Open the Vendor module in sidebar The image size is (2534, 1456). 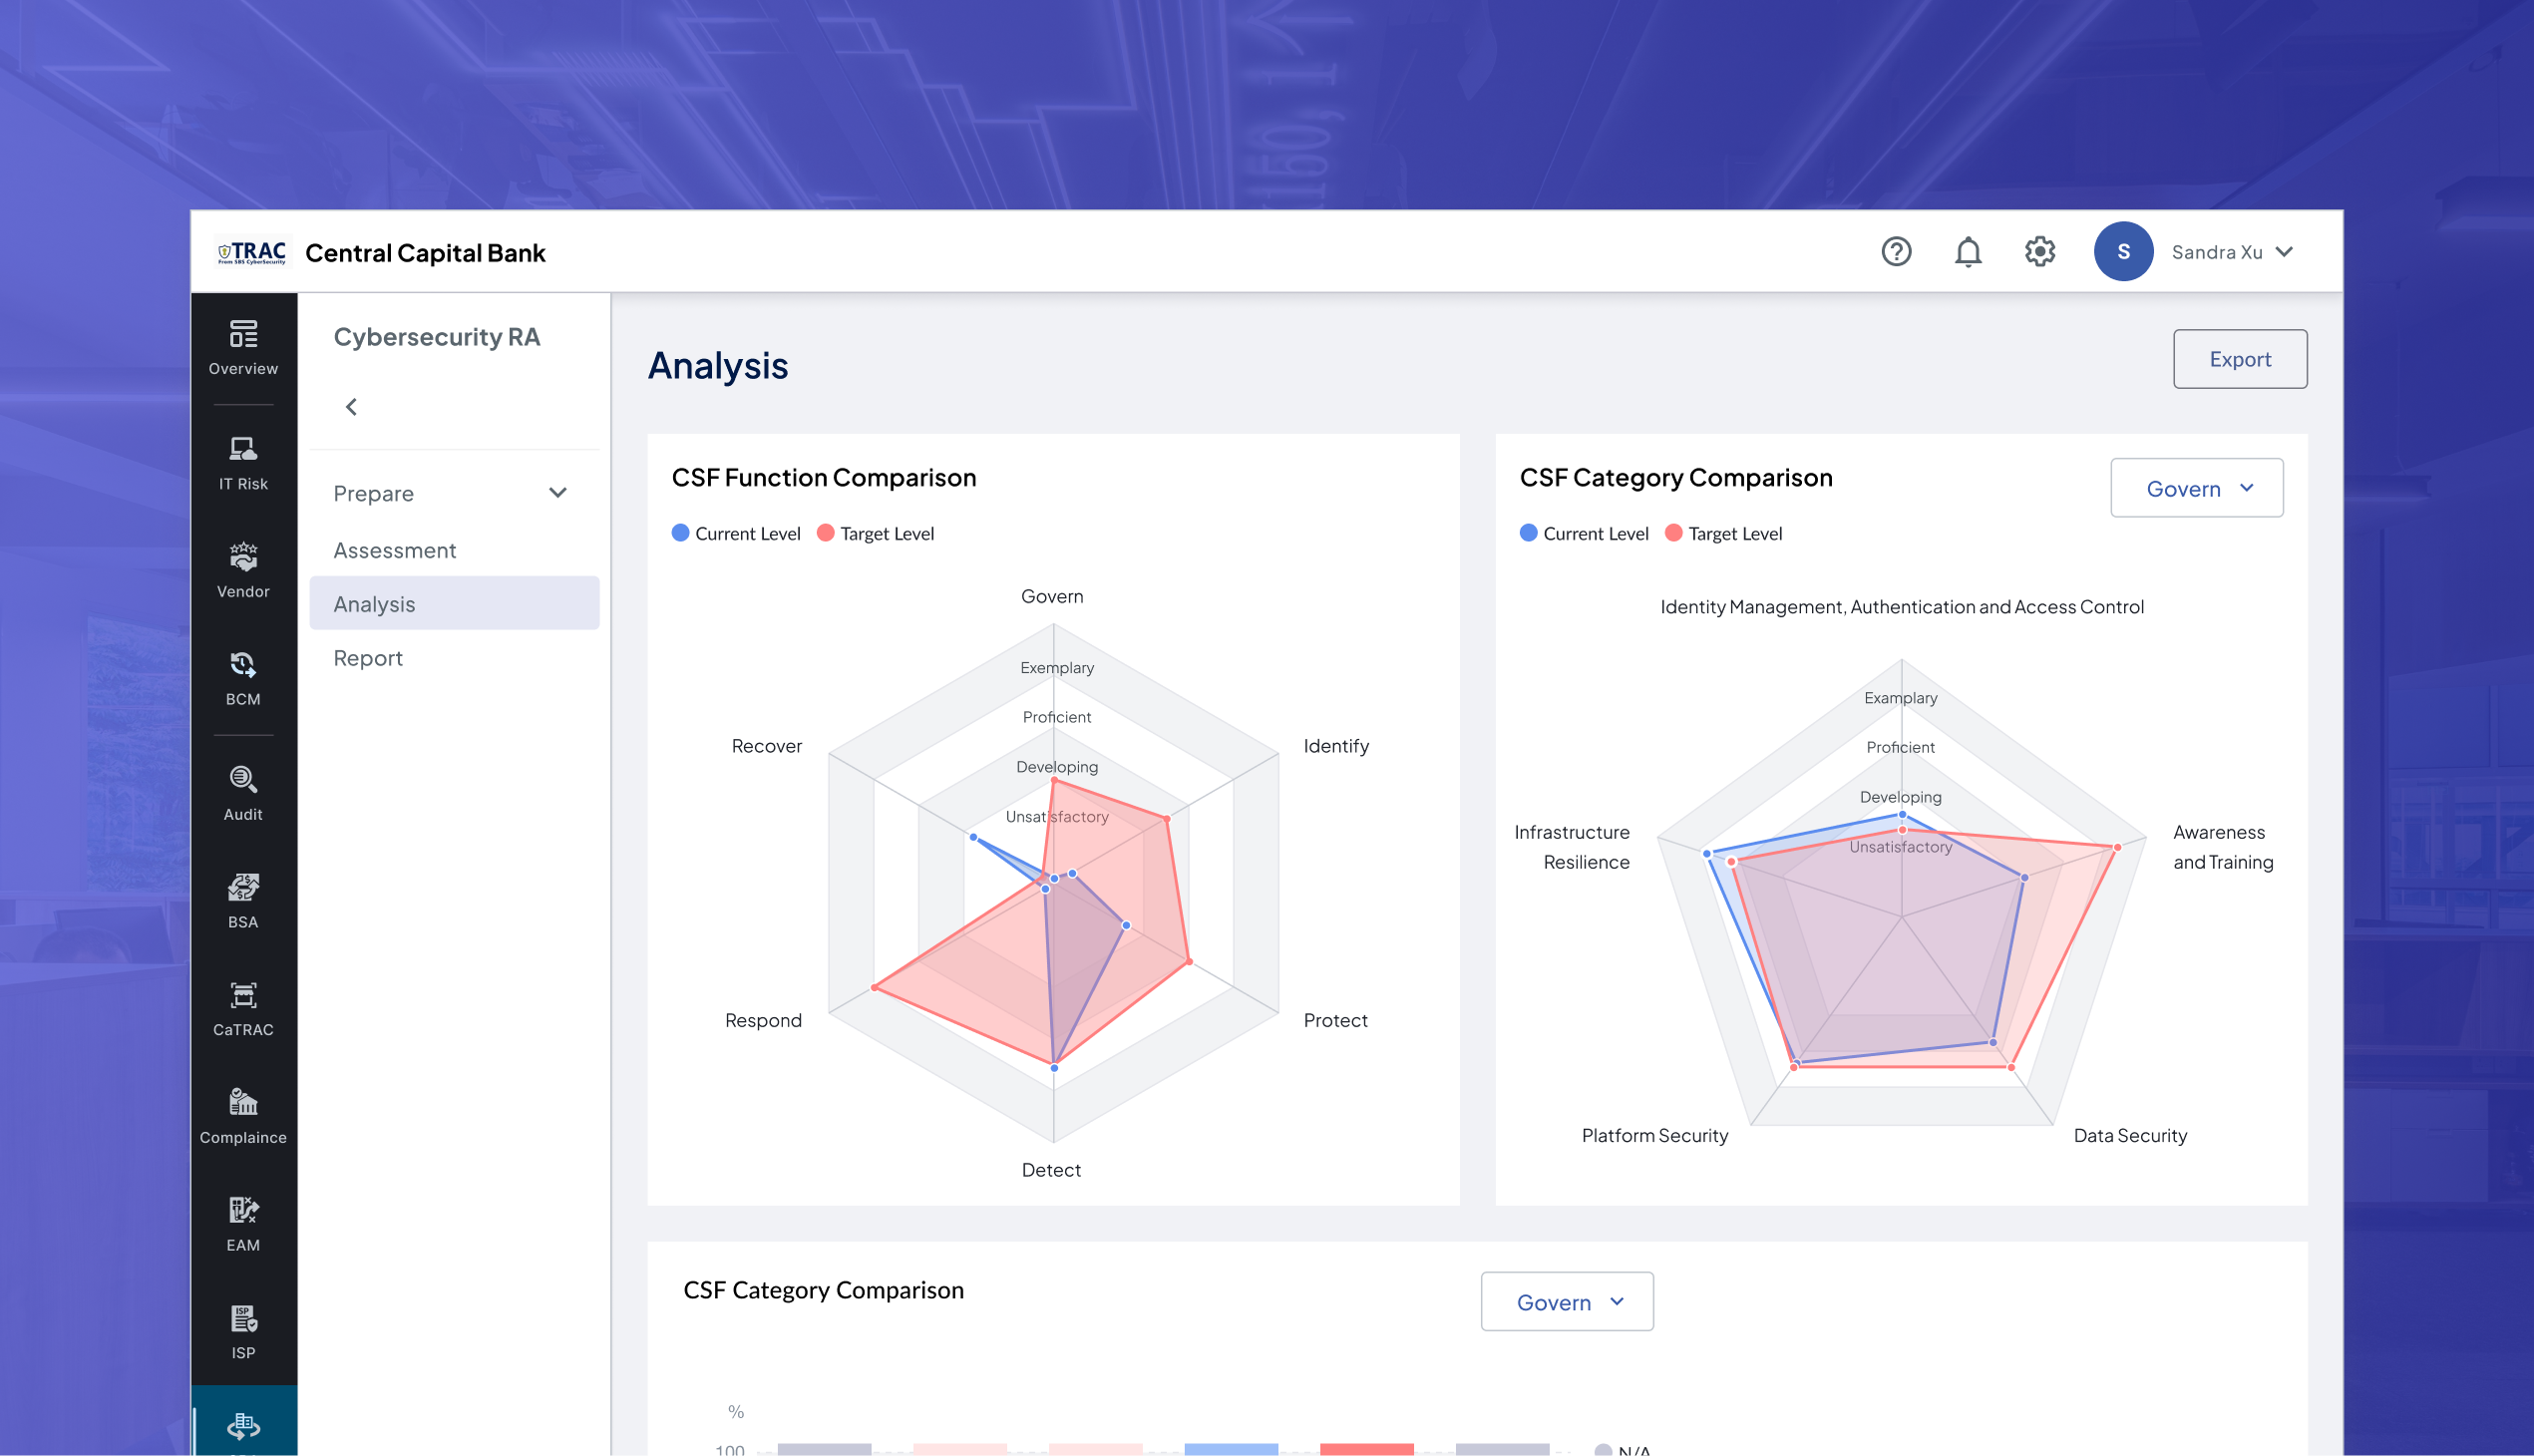(x=243, y=570)
